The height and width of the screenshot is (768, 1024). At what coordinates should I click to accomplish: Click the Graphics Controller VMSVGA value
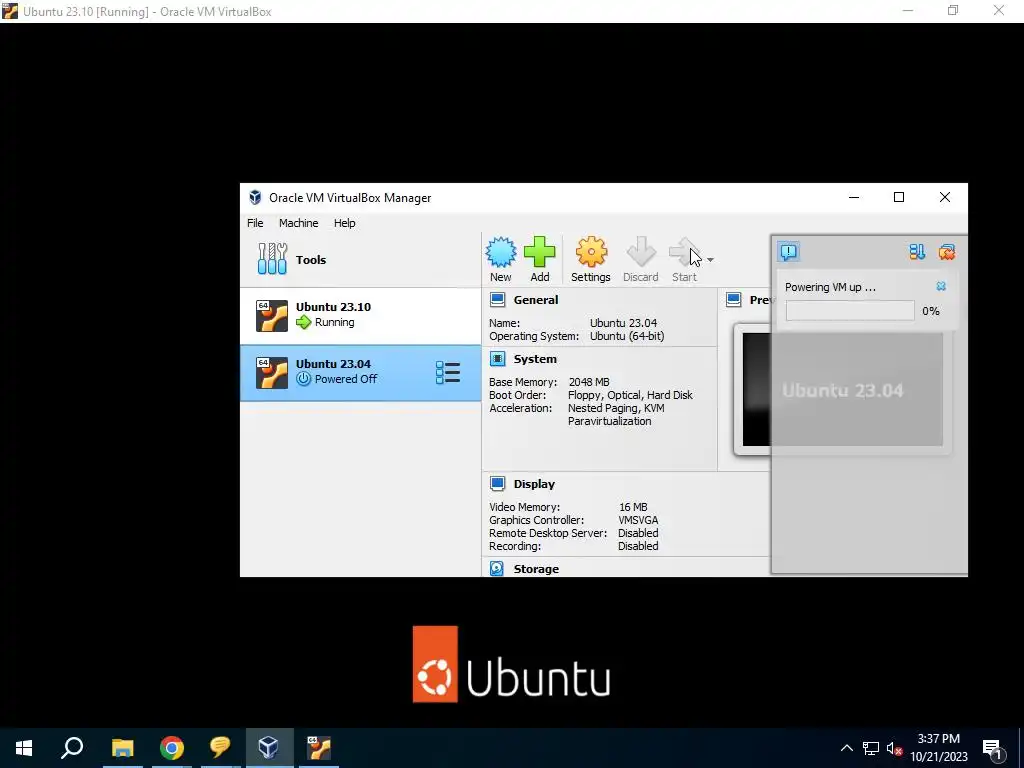(x=638, y=520)
